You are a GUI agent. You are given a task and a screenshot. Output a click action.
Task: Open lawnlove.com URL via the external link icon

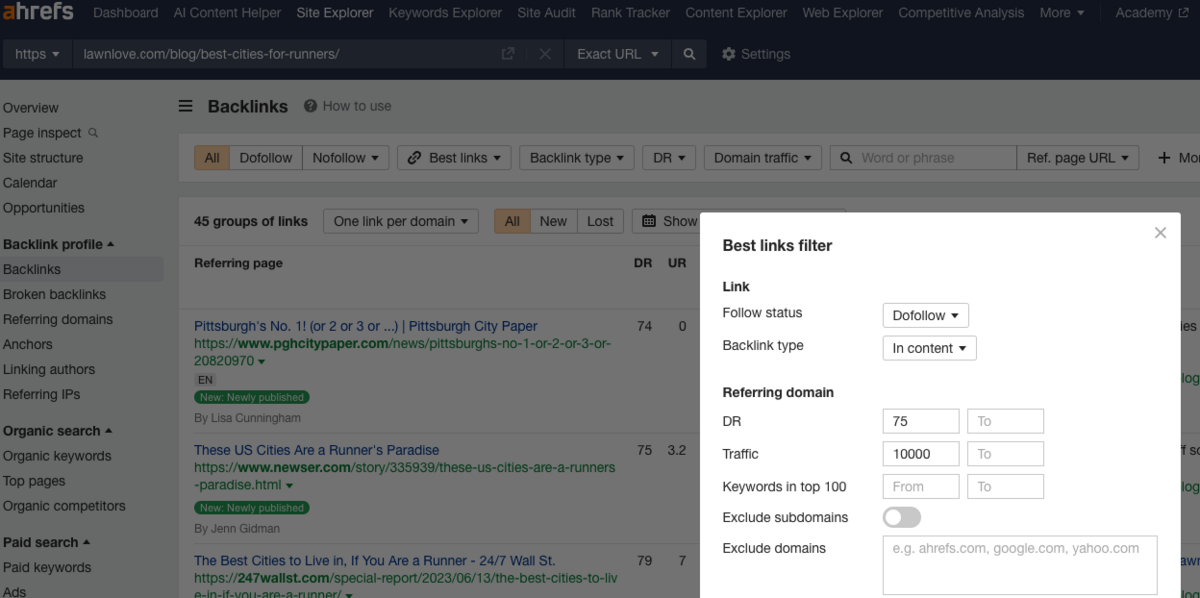(x=507, y=53)
